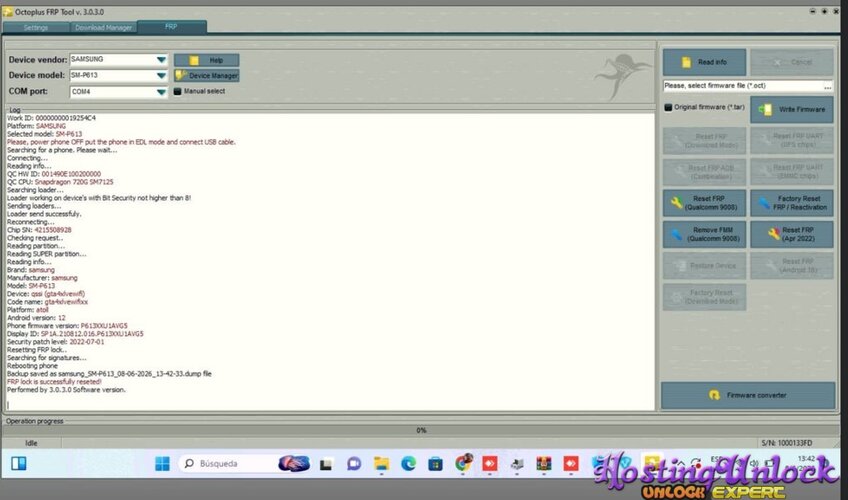Toggle the Original firmware (*.tar) checkbox
The width and height of the screenshot is (848, 500).
[x=668, y=107]
